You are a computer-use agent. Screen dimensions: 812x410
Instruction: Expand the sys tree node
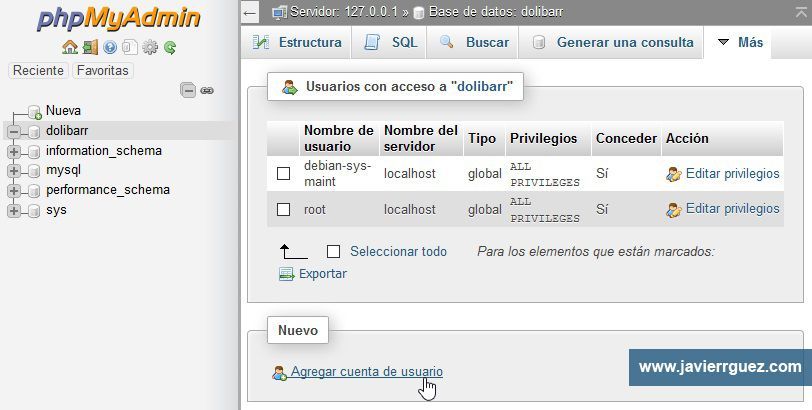click(14, 211)
